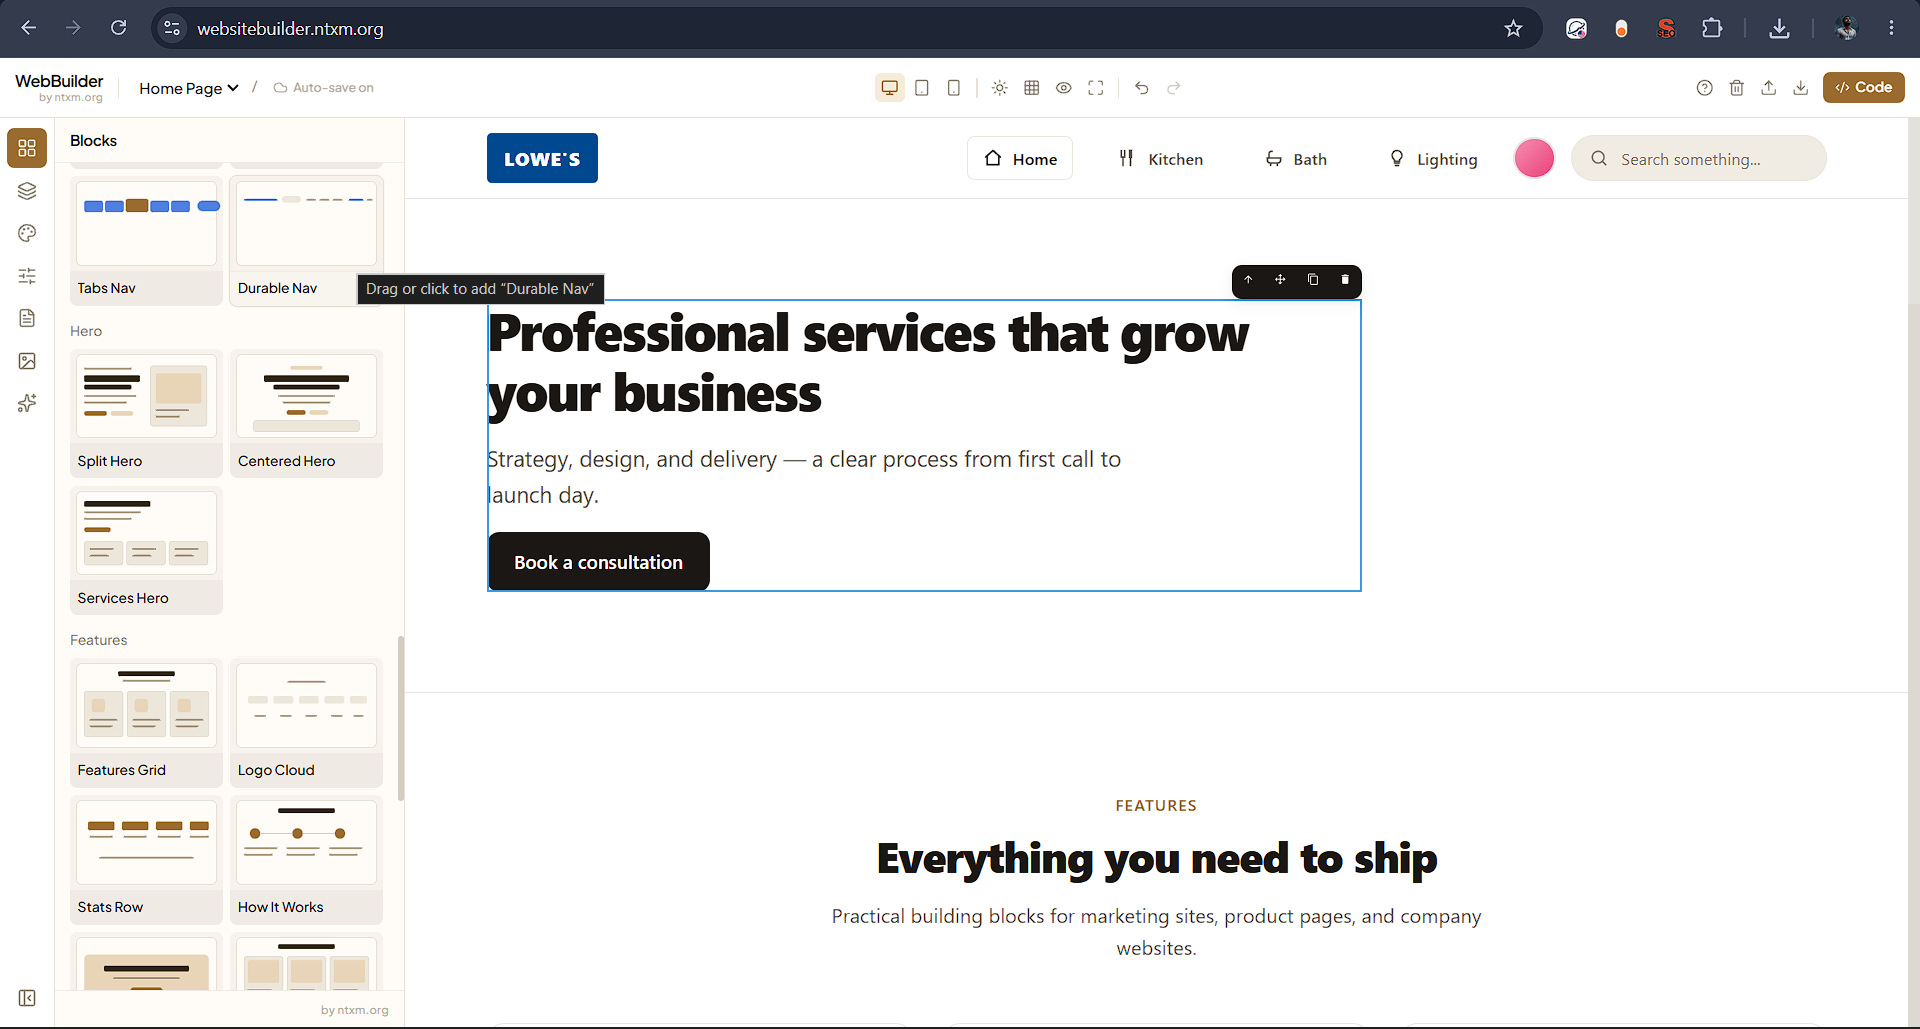Open the image assets panel
Image resolution: width=1920 pixels, height=1029 pixels.
tap(27, 361)
